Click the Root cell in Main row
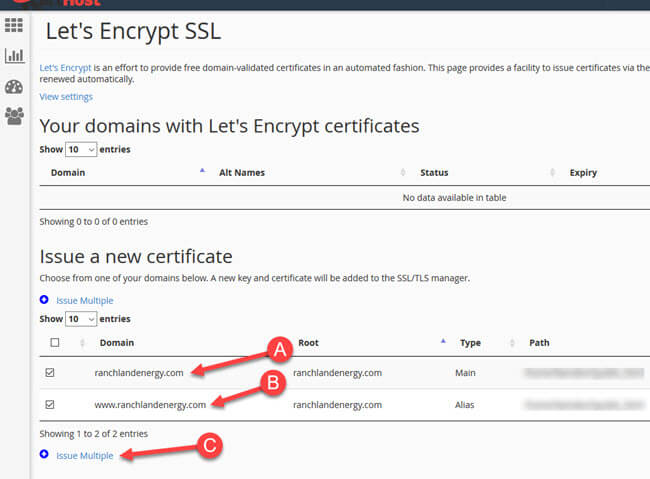This screenshot has width=650, height=479. click(x=337, y=373)
